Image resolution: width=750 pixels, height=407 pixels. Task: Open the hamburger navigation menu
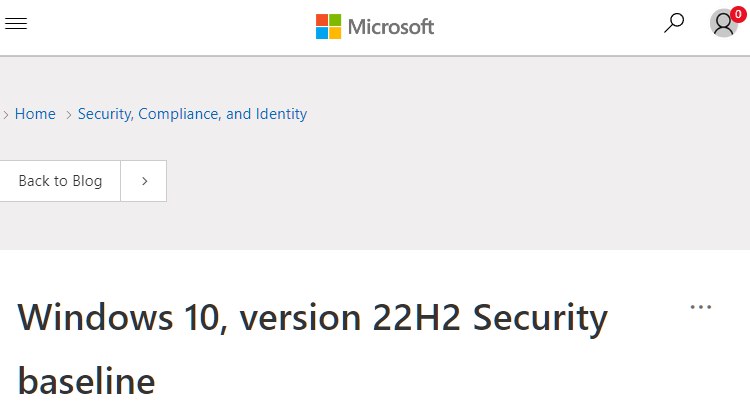point(16,23)
